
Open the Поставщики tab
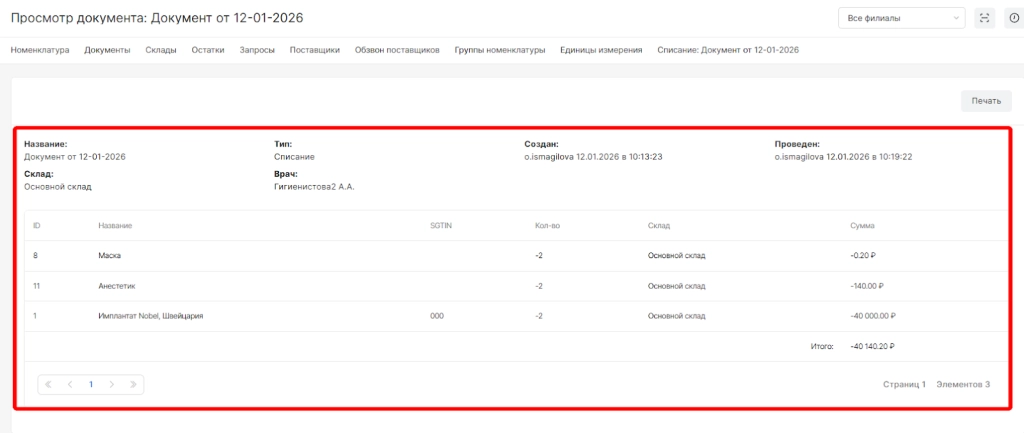pos(314,50)
